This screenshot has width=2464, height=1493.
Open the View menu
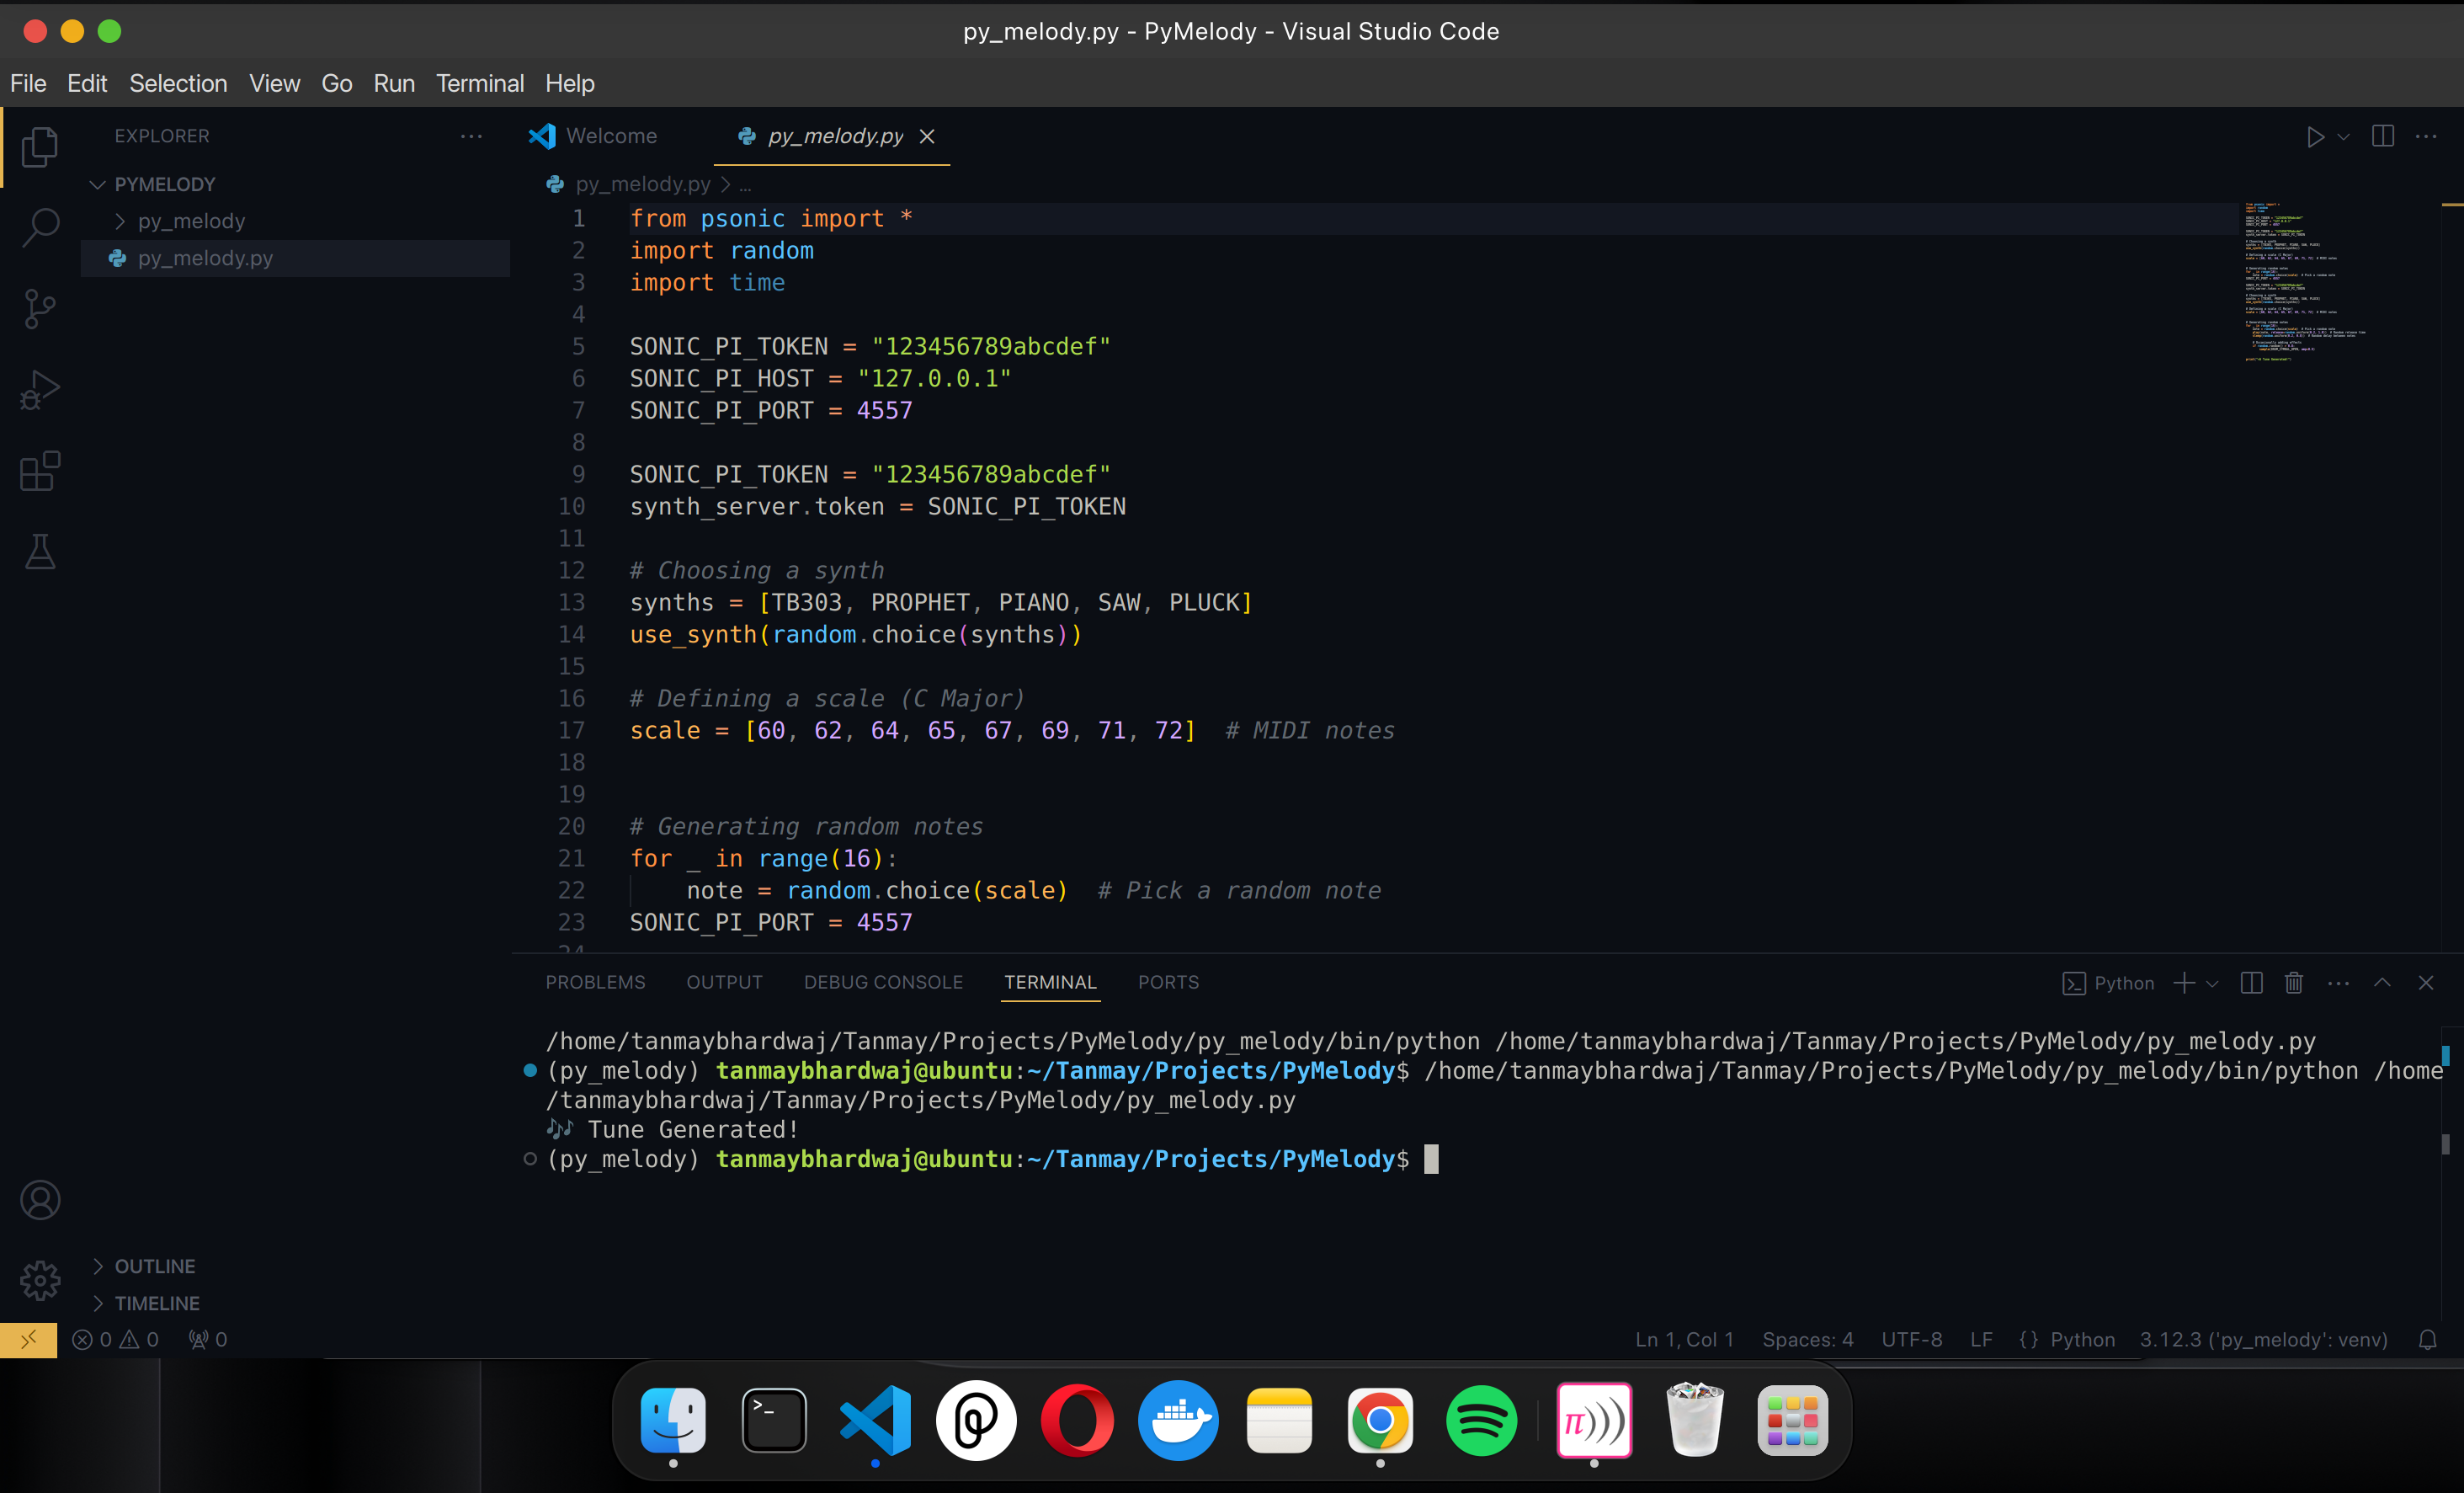pos(274,83)
